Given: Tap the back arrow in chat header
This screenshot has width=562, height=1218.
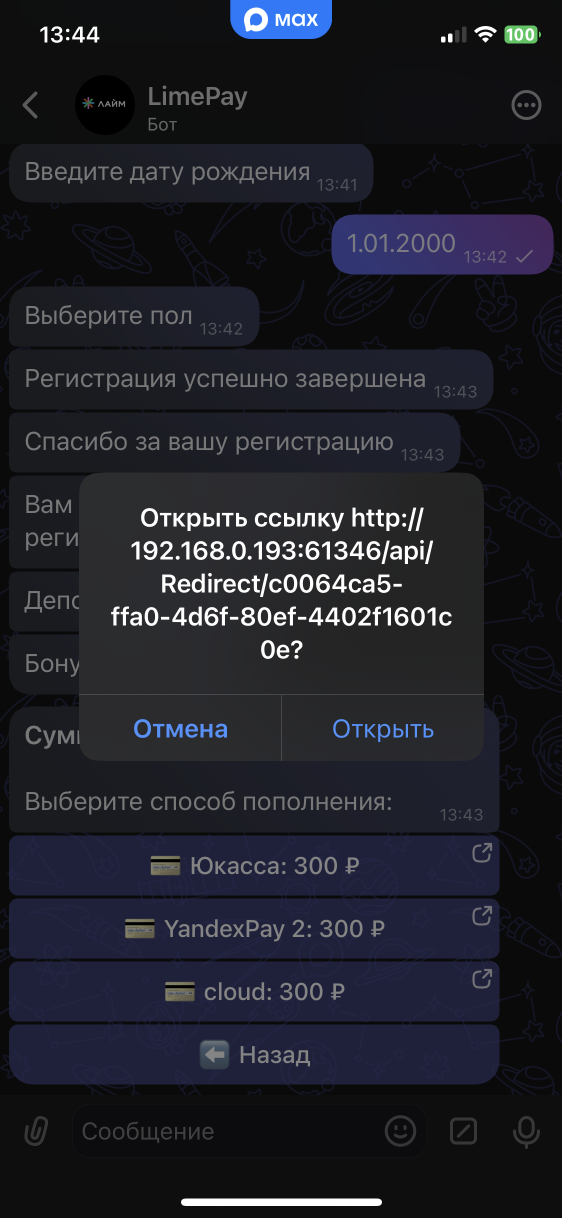Looking at the screenshot, I should coord(31,105).
